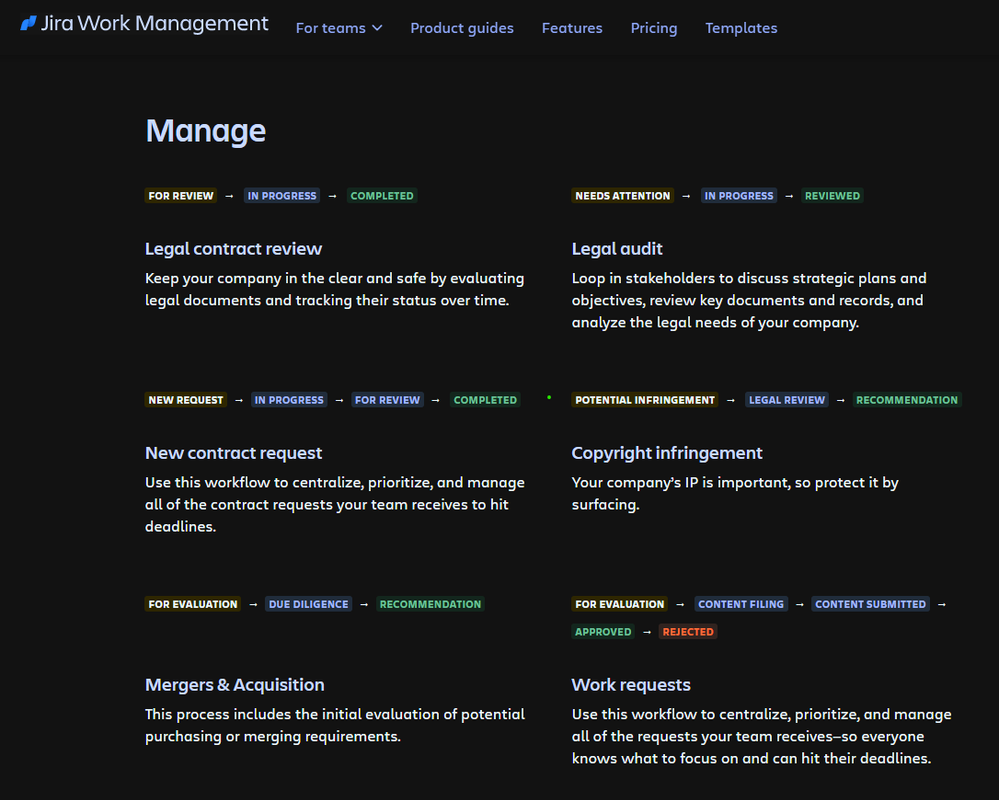This screenshot has width=999, height=800.
Task: Click the Copyright infringement description text
Action: click(735, 494)
